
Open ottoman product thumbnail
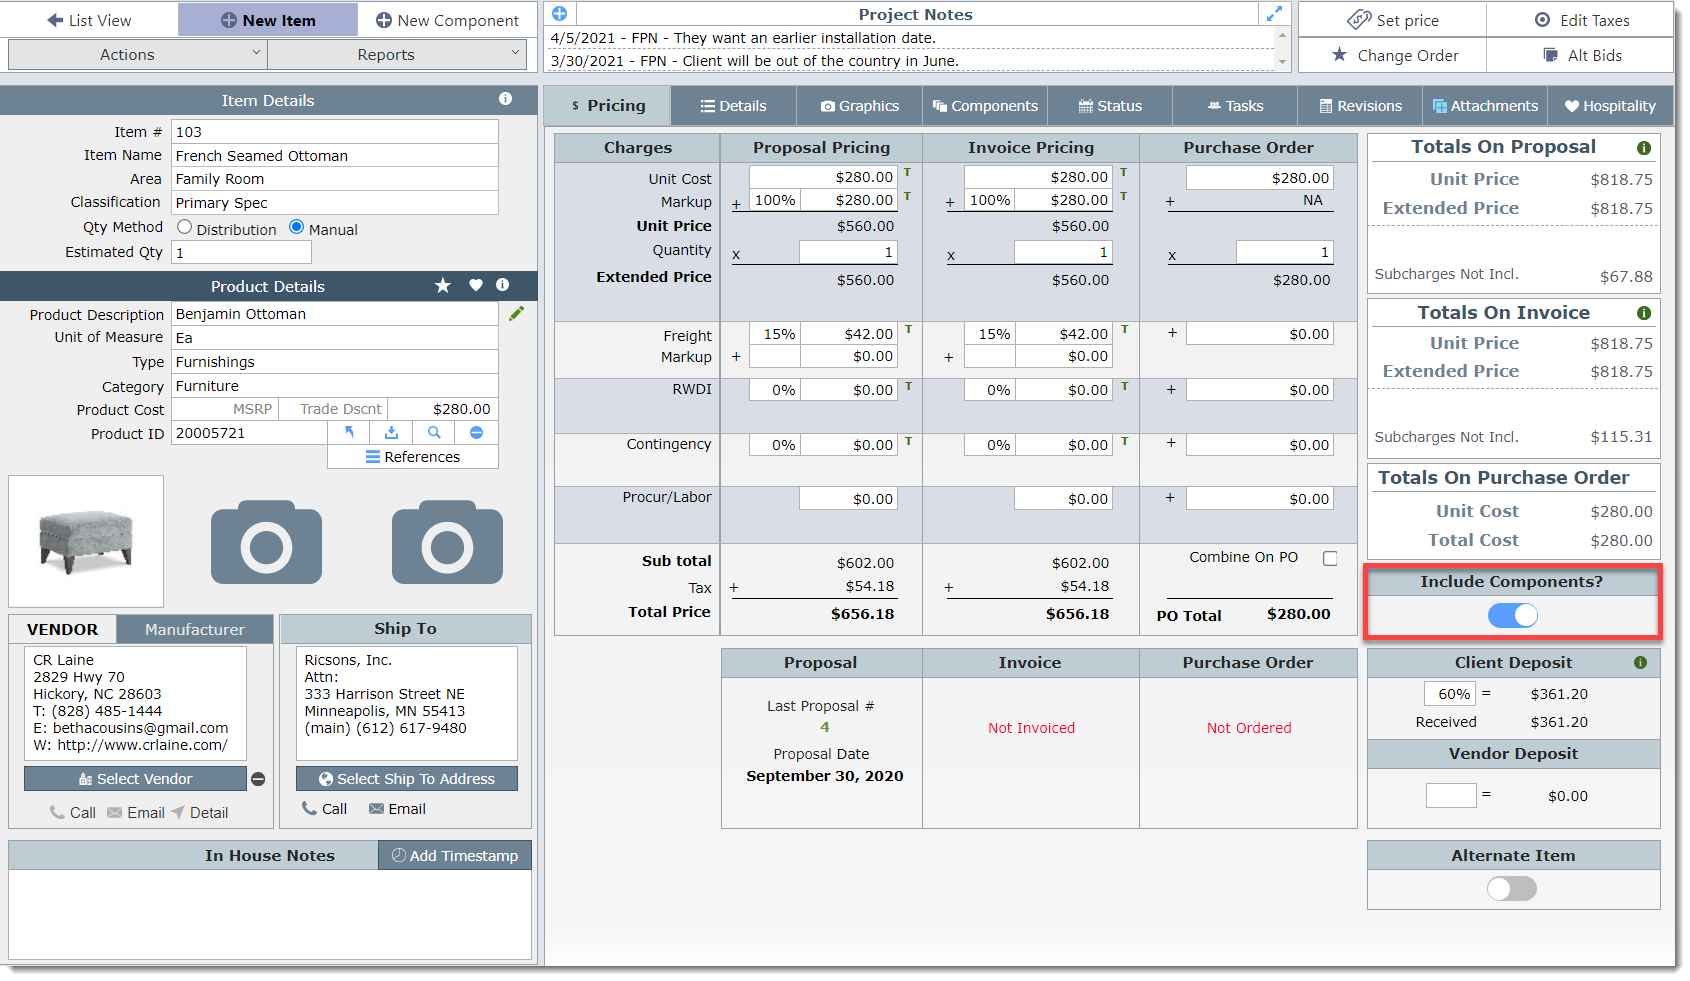(86, 542)
